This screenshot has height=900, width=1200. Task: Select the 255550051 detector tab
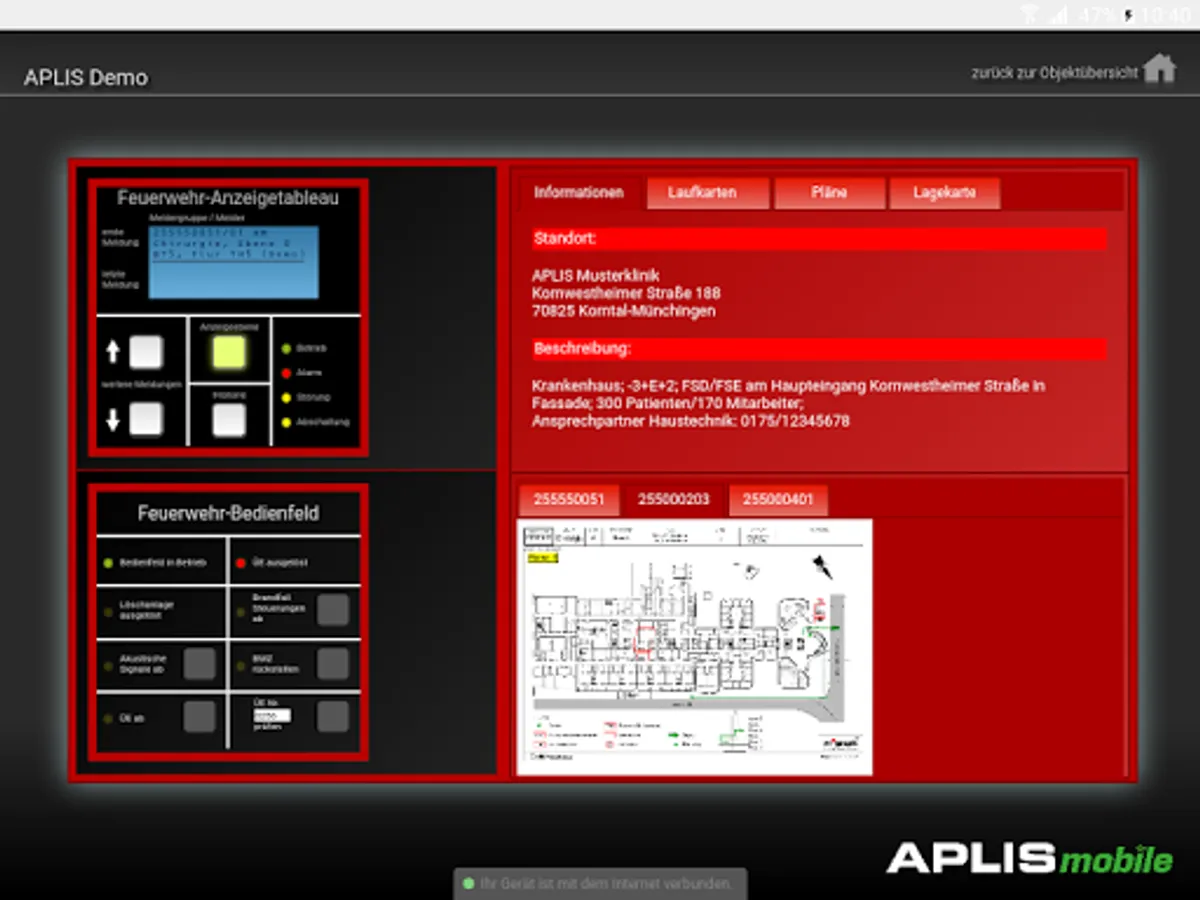tap(568, 499)
